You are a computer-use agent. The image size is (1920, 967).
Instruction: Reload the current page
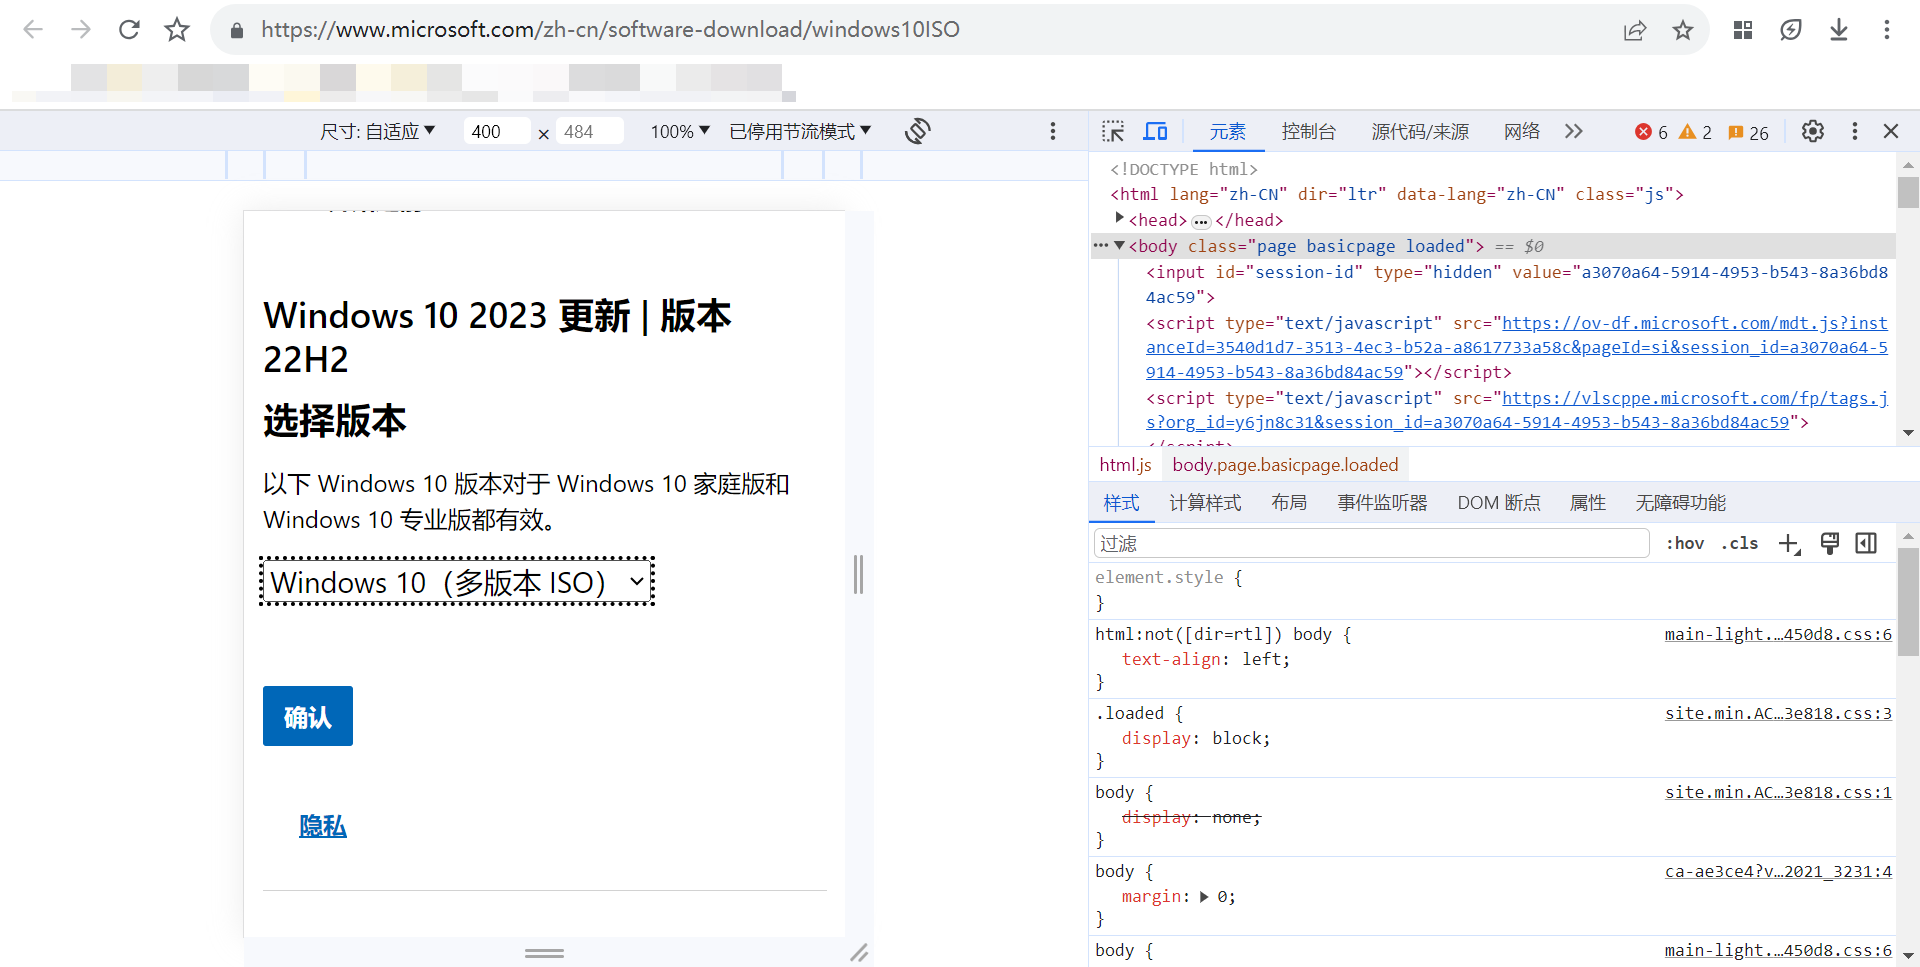tap(129, 30)
